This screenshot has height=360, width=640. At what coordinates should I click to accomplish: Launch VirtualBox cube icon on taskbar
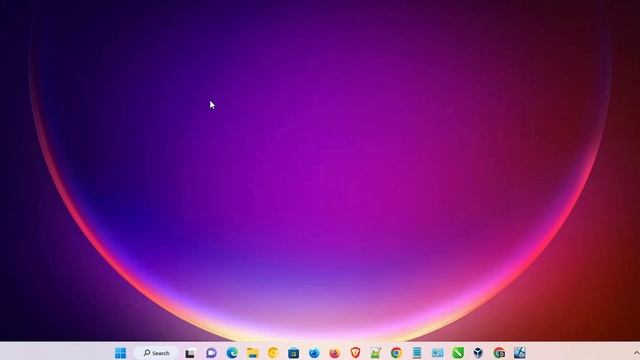[478, 353]
